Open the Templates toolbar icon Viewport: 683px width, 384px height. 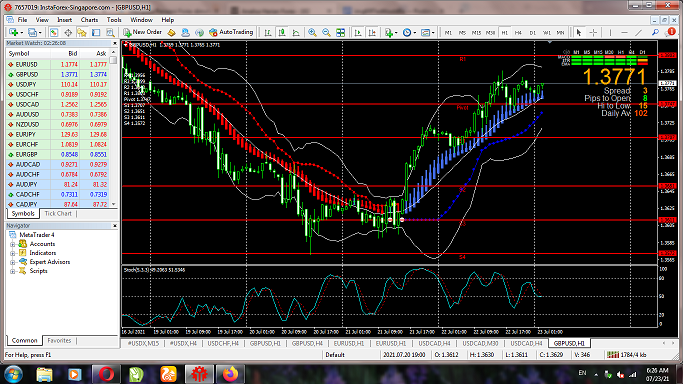pyautogui.click(x=426, y=32)
